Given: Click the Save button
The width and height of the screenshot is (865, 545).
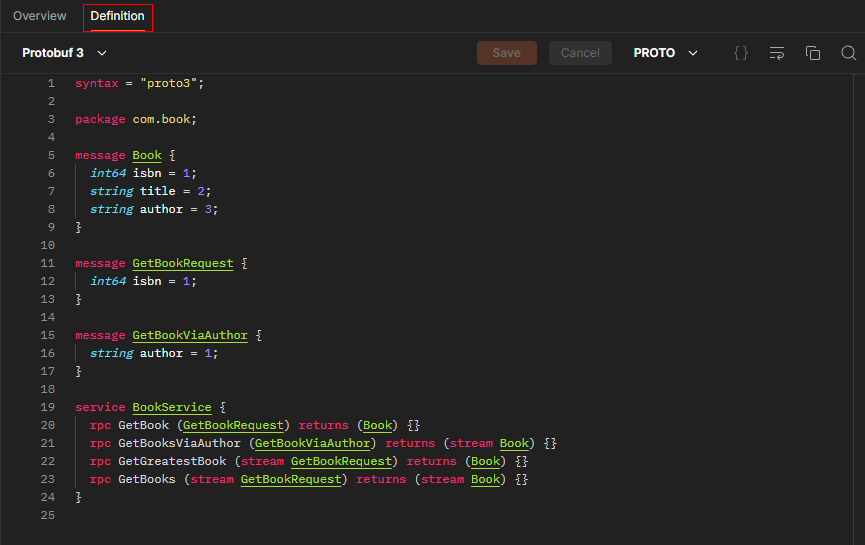Looking at the screenshot, I should point(506,53).
